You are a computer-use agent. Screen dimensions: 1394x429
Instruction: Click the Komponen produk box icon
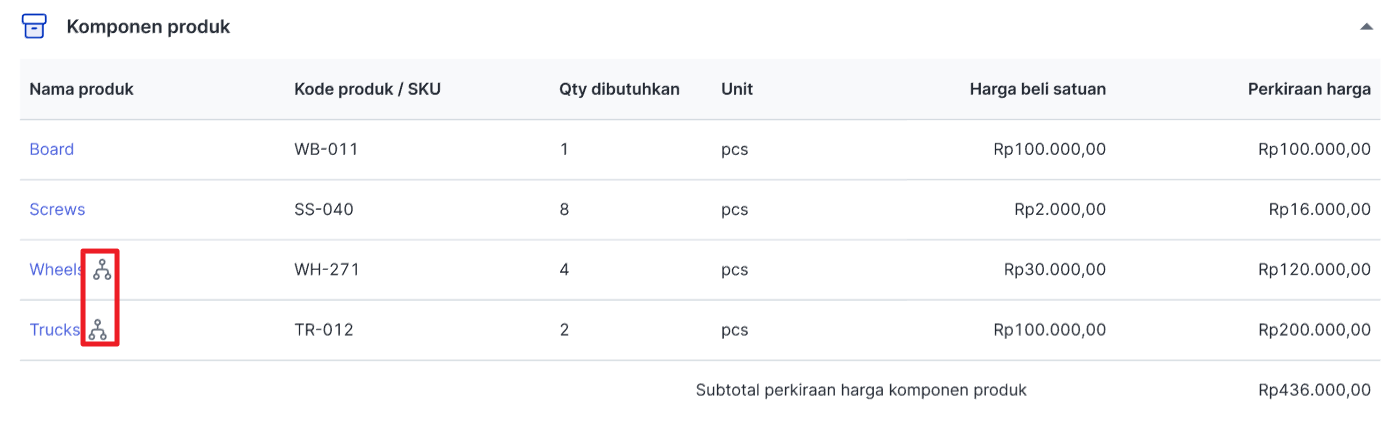click(x=34, y=27)
